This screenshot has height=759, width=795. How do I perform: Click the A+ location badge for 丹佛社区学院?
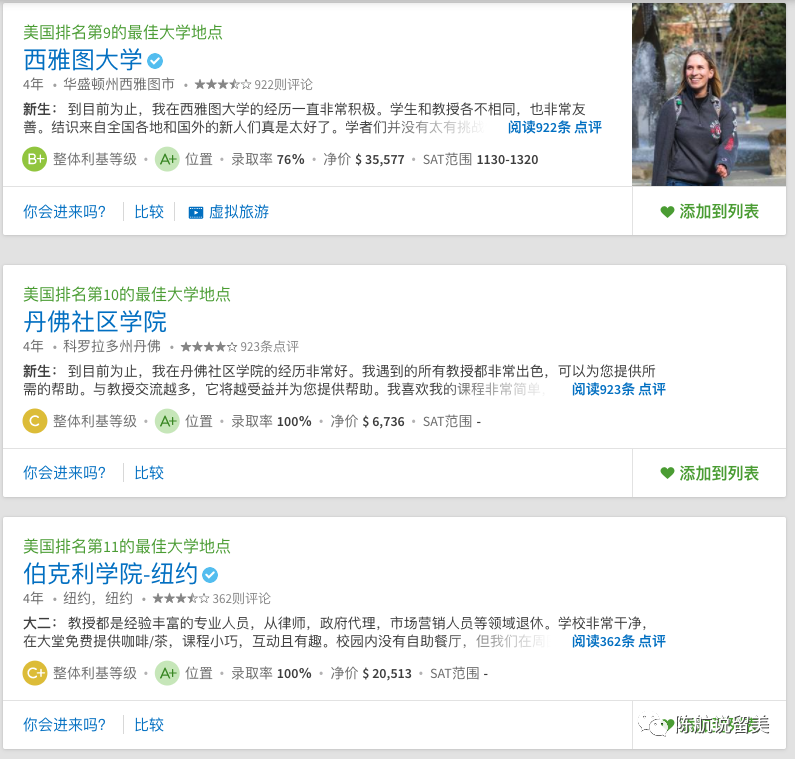(167, 421)
